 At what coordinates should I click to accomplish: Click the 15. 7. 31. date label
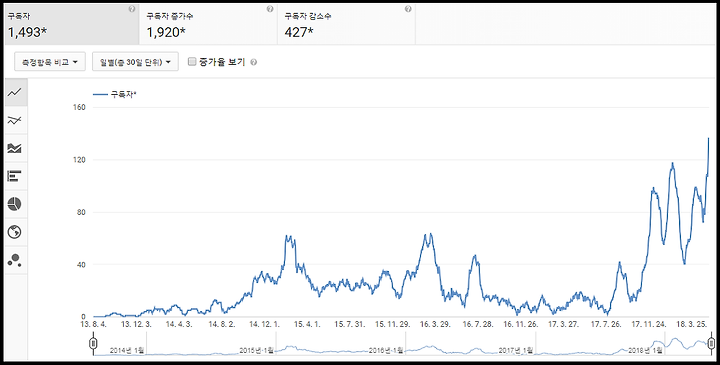pyautogui.click(x=349, y=324)
